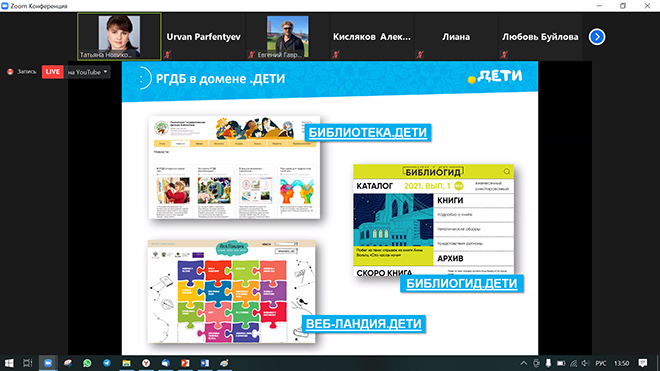Click muted microphone icon on Лиана tile
The height and width of the screenshot is (371, 660).
point(420,54)
